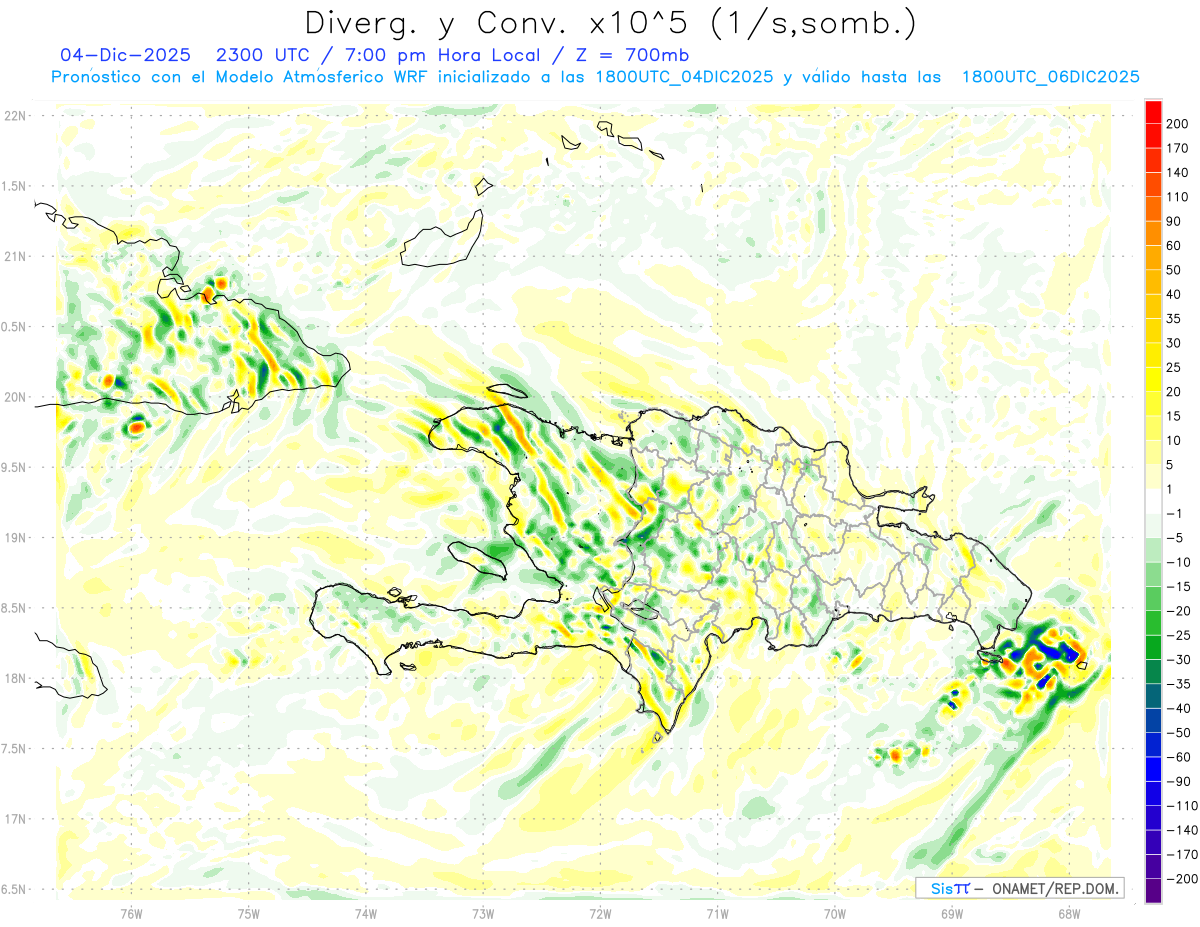
Task: Click the '68W' longitude label
Action: tap(1069, 913)
